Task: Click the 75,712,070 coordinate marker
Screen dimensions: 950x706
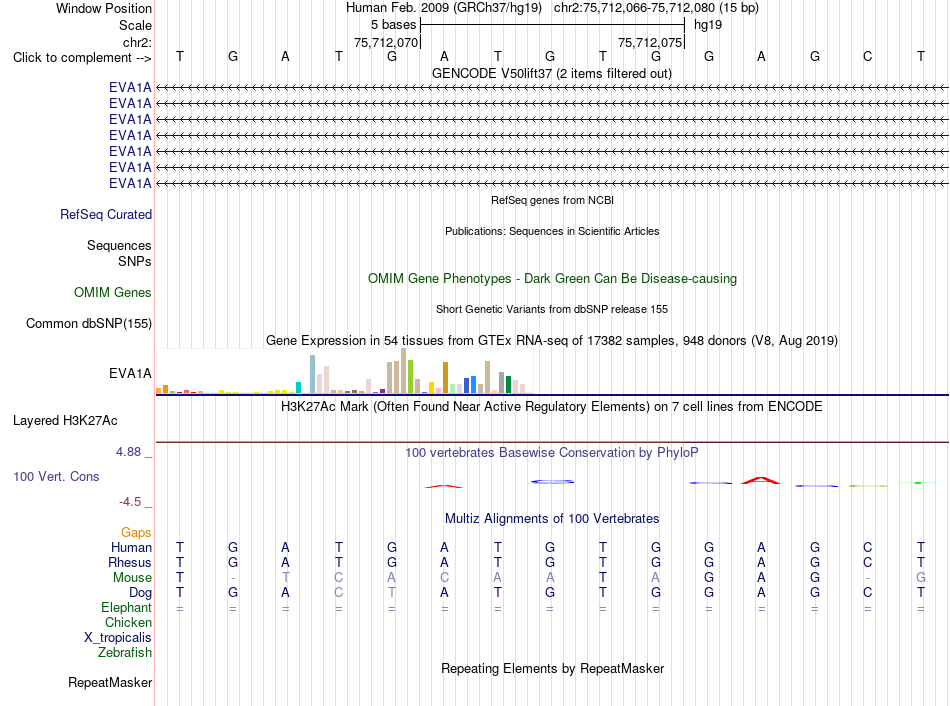Action: click(386, 42)
